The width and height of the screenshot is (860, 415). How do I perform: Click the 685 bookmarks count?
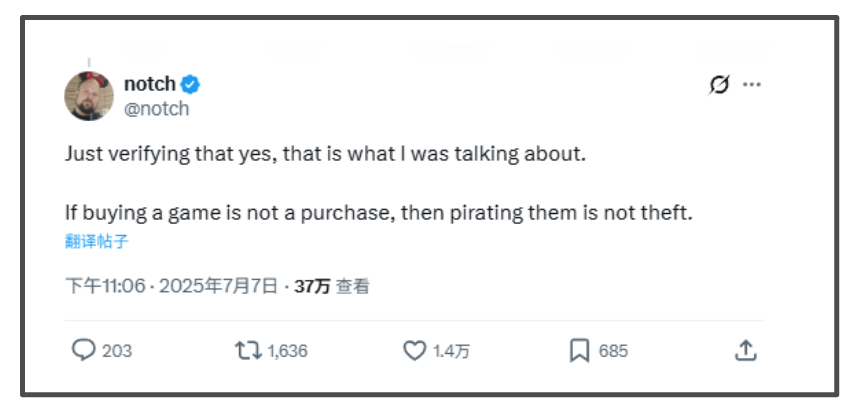(x=613, y=351)
